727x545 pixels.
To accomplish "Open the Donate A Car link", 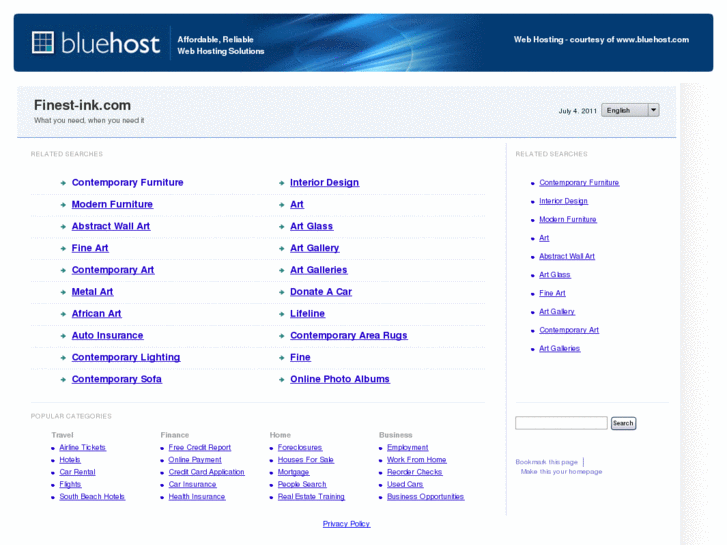I will click(321, 292).
